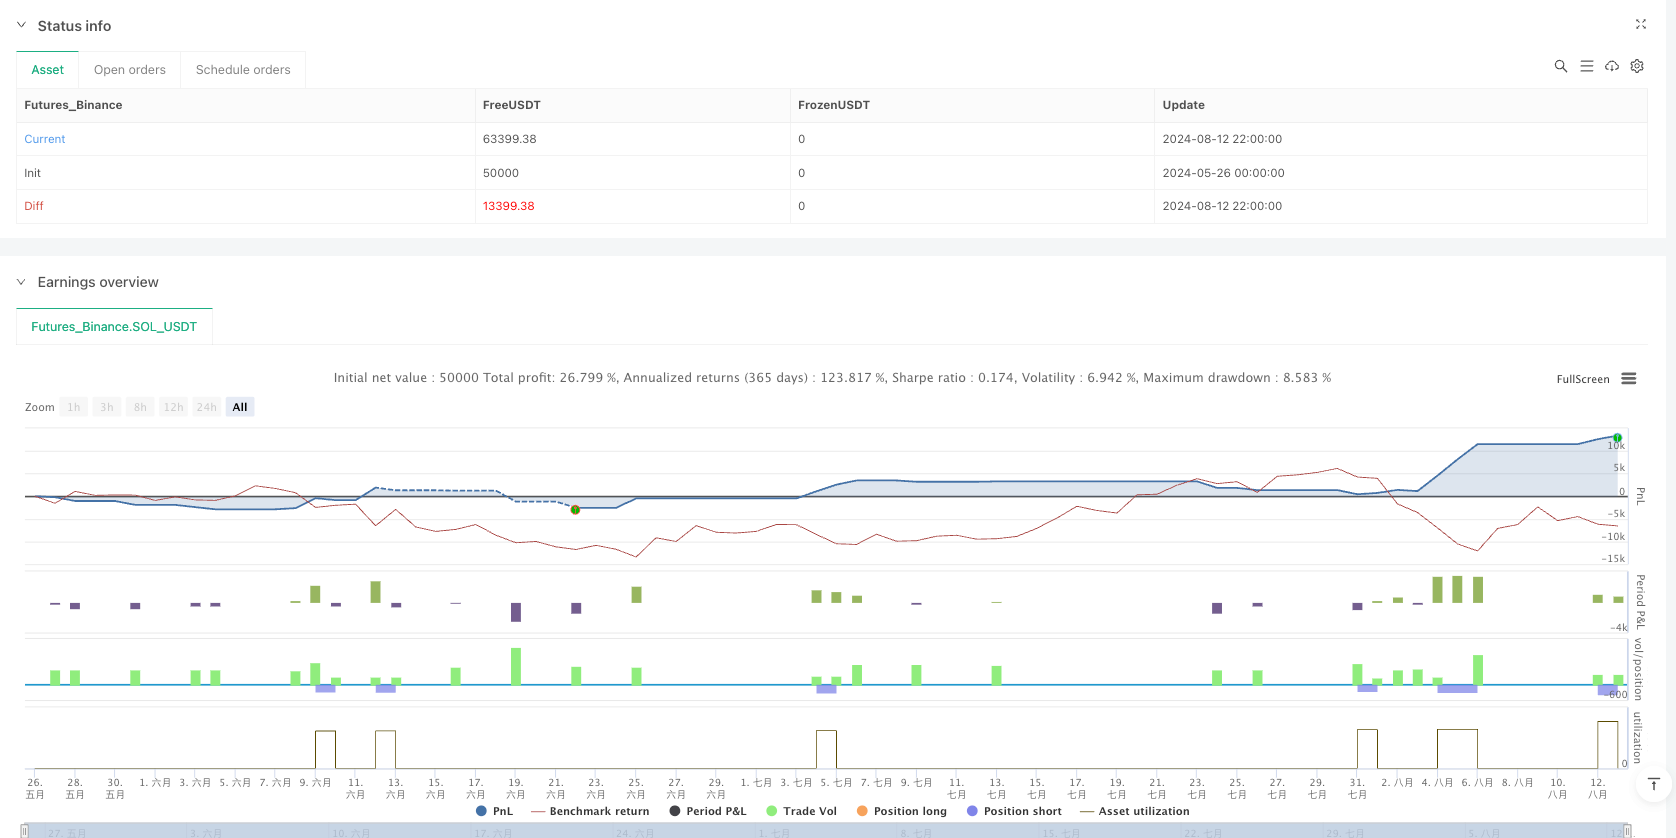
Task: Click the FullScreen chart button
Action: pyautogui.click(x=1582, y=379)
